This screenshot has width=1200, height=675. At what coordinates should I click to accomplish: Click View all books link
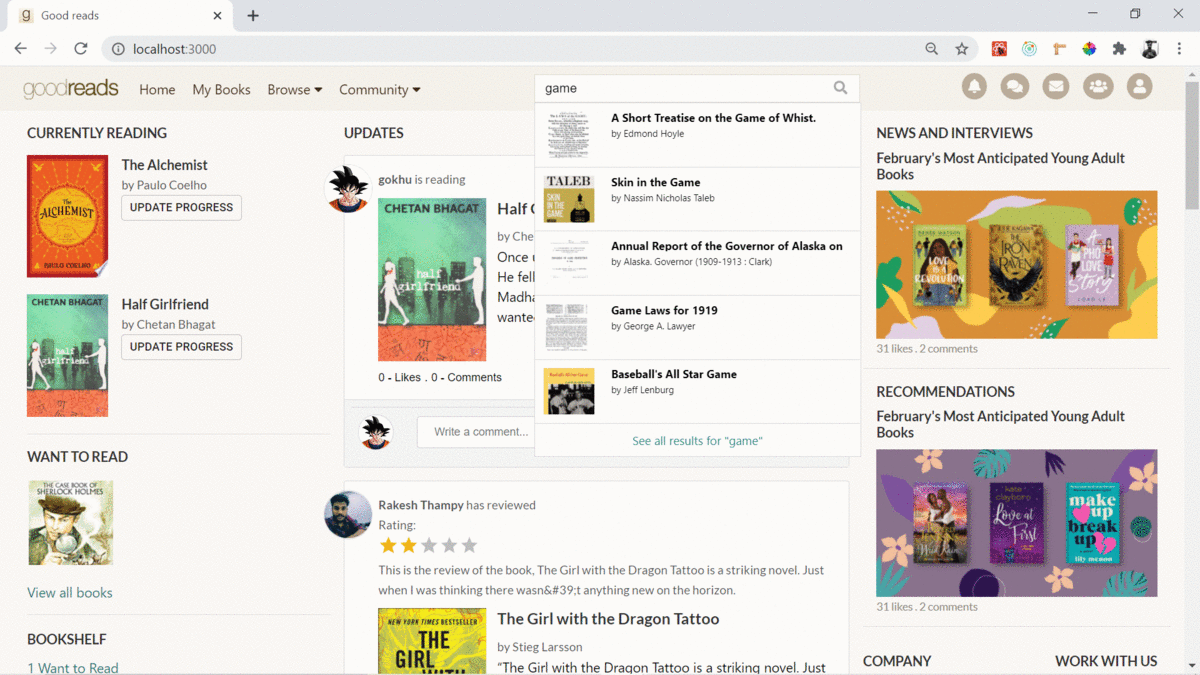[70, 592]
